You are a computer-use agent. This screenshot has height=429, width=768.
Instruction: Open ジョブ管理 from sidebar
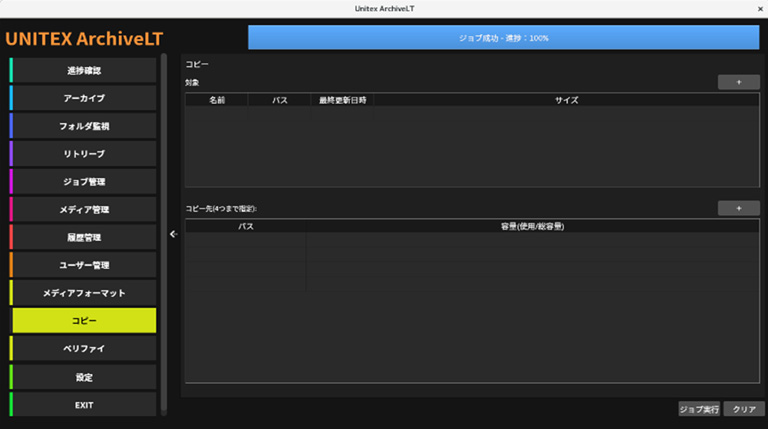pos(83,182)
